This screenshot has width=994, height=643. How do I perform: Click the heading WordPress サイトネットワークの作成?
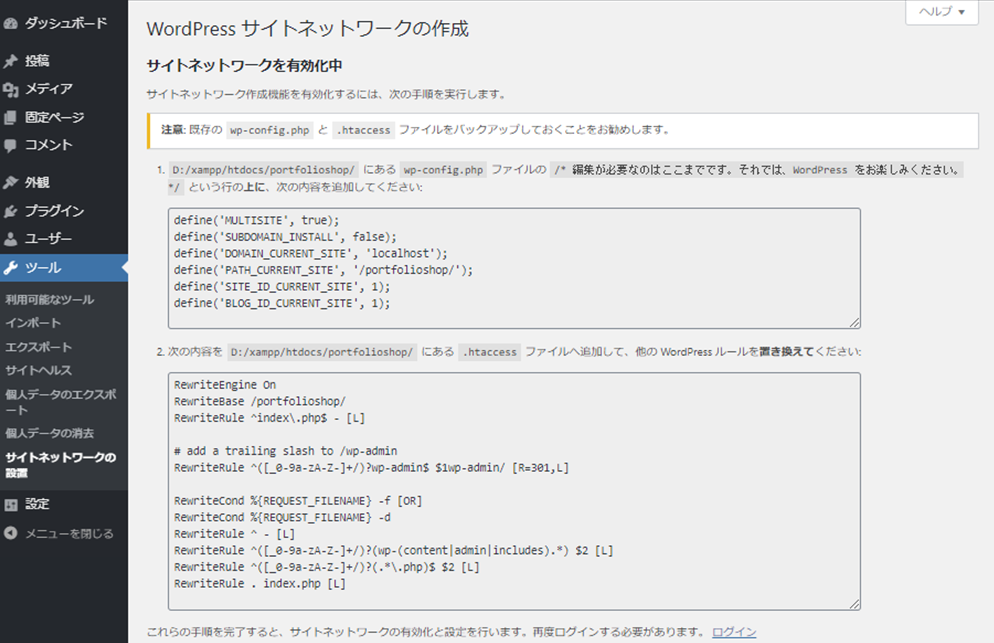[307, 29]
